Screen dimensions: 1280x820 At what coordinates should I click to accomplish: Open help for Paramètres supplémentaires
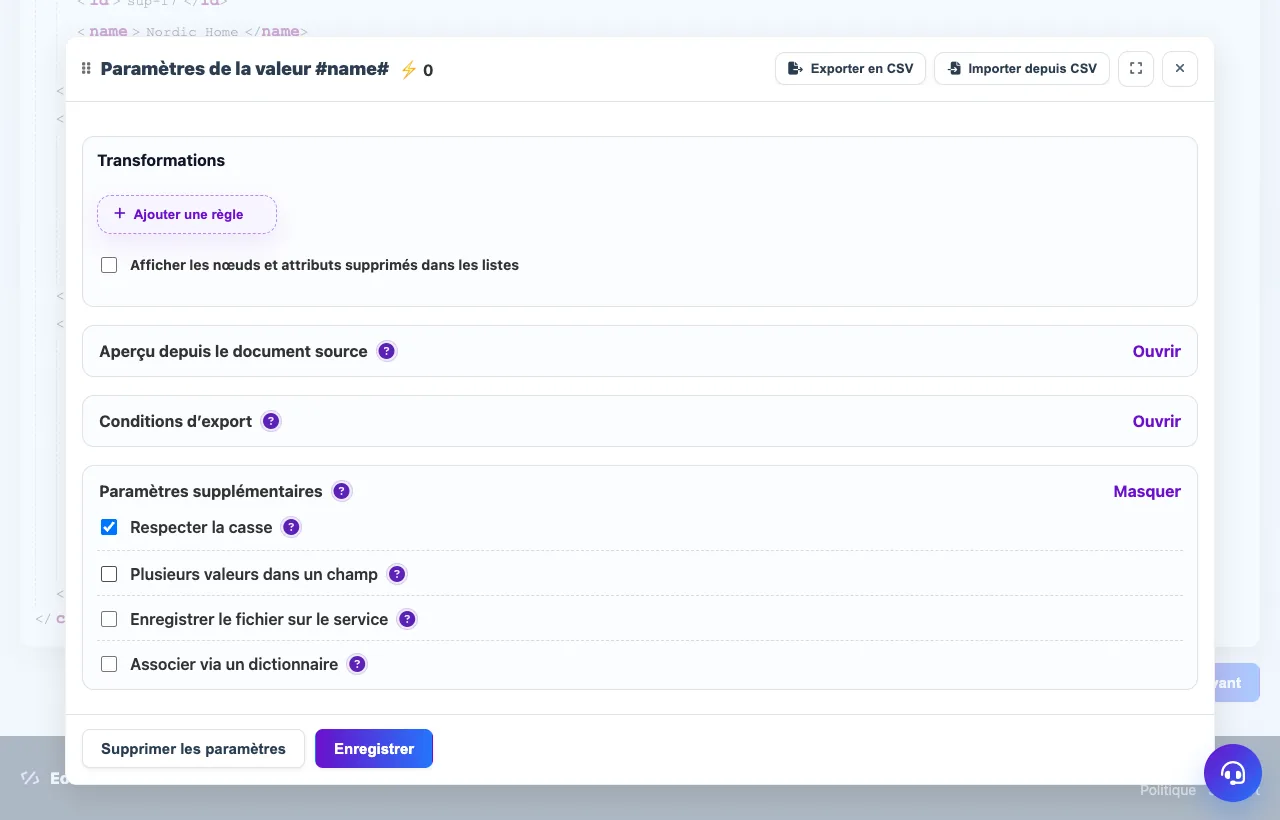tap(342, 491)
